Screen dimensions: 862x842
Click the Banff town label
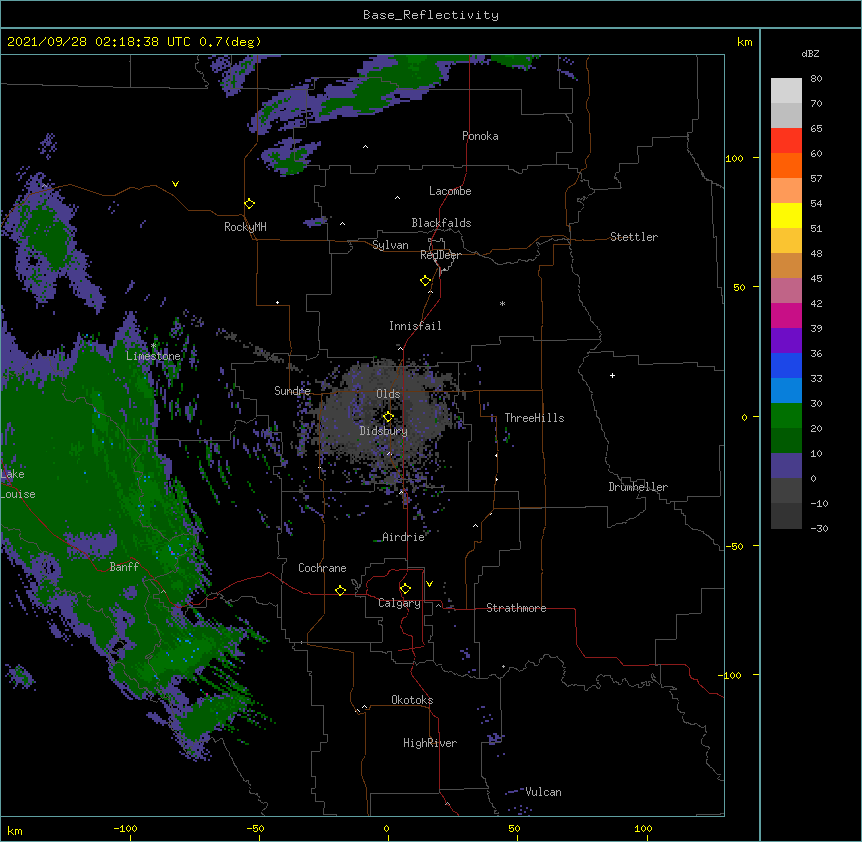click(124, 567)
